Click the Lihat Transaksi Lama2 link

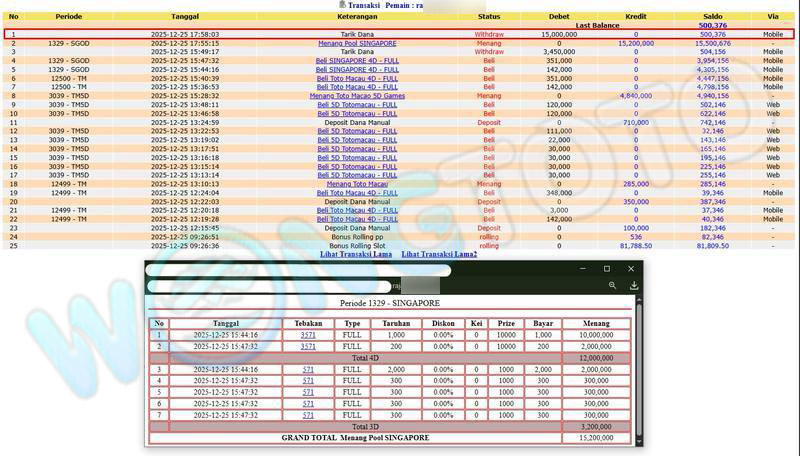[x=439, y=254]
